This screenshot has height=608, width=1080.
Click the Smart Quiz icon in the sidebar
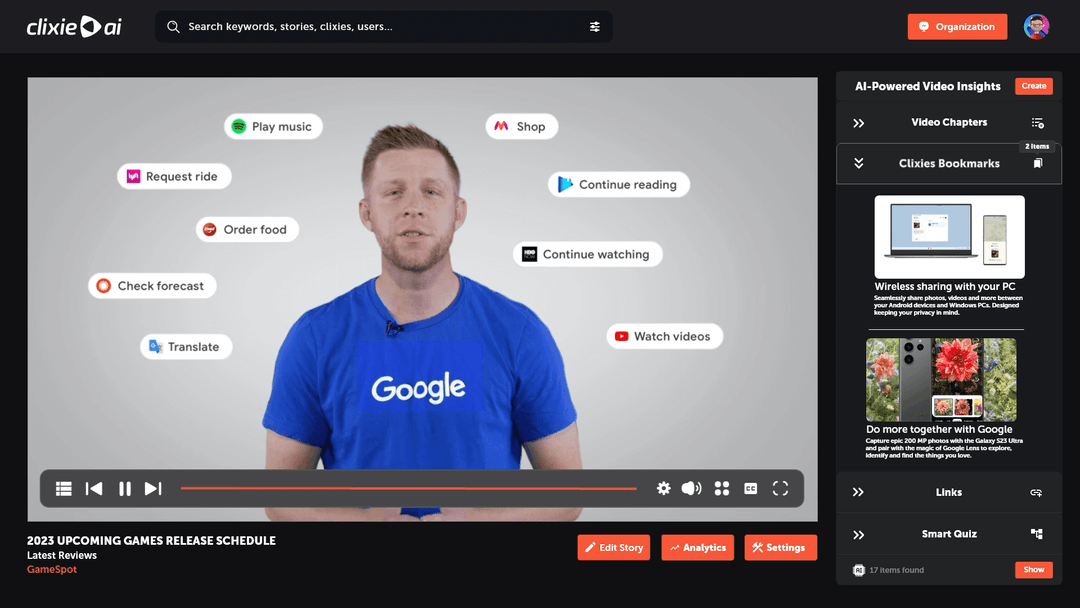(x=1037, y=534)
